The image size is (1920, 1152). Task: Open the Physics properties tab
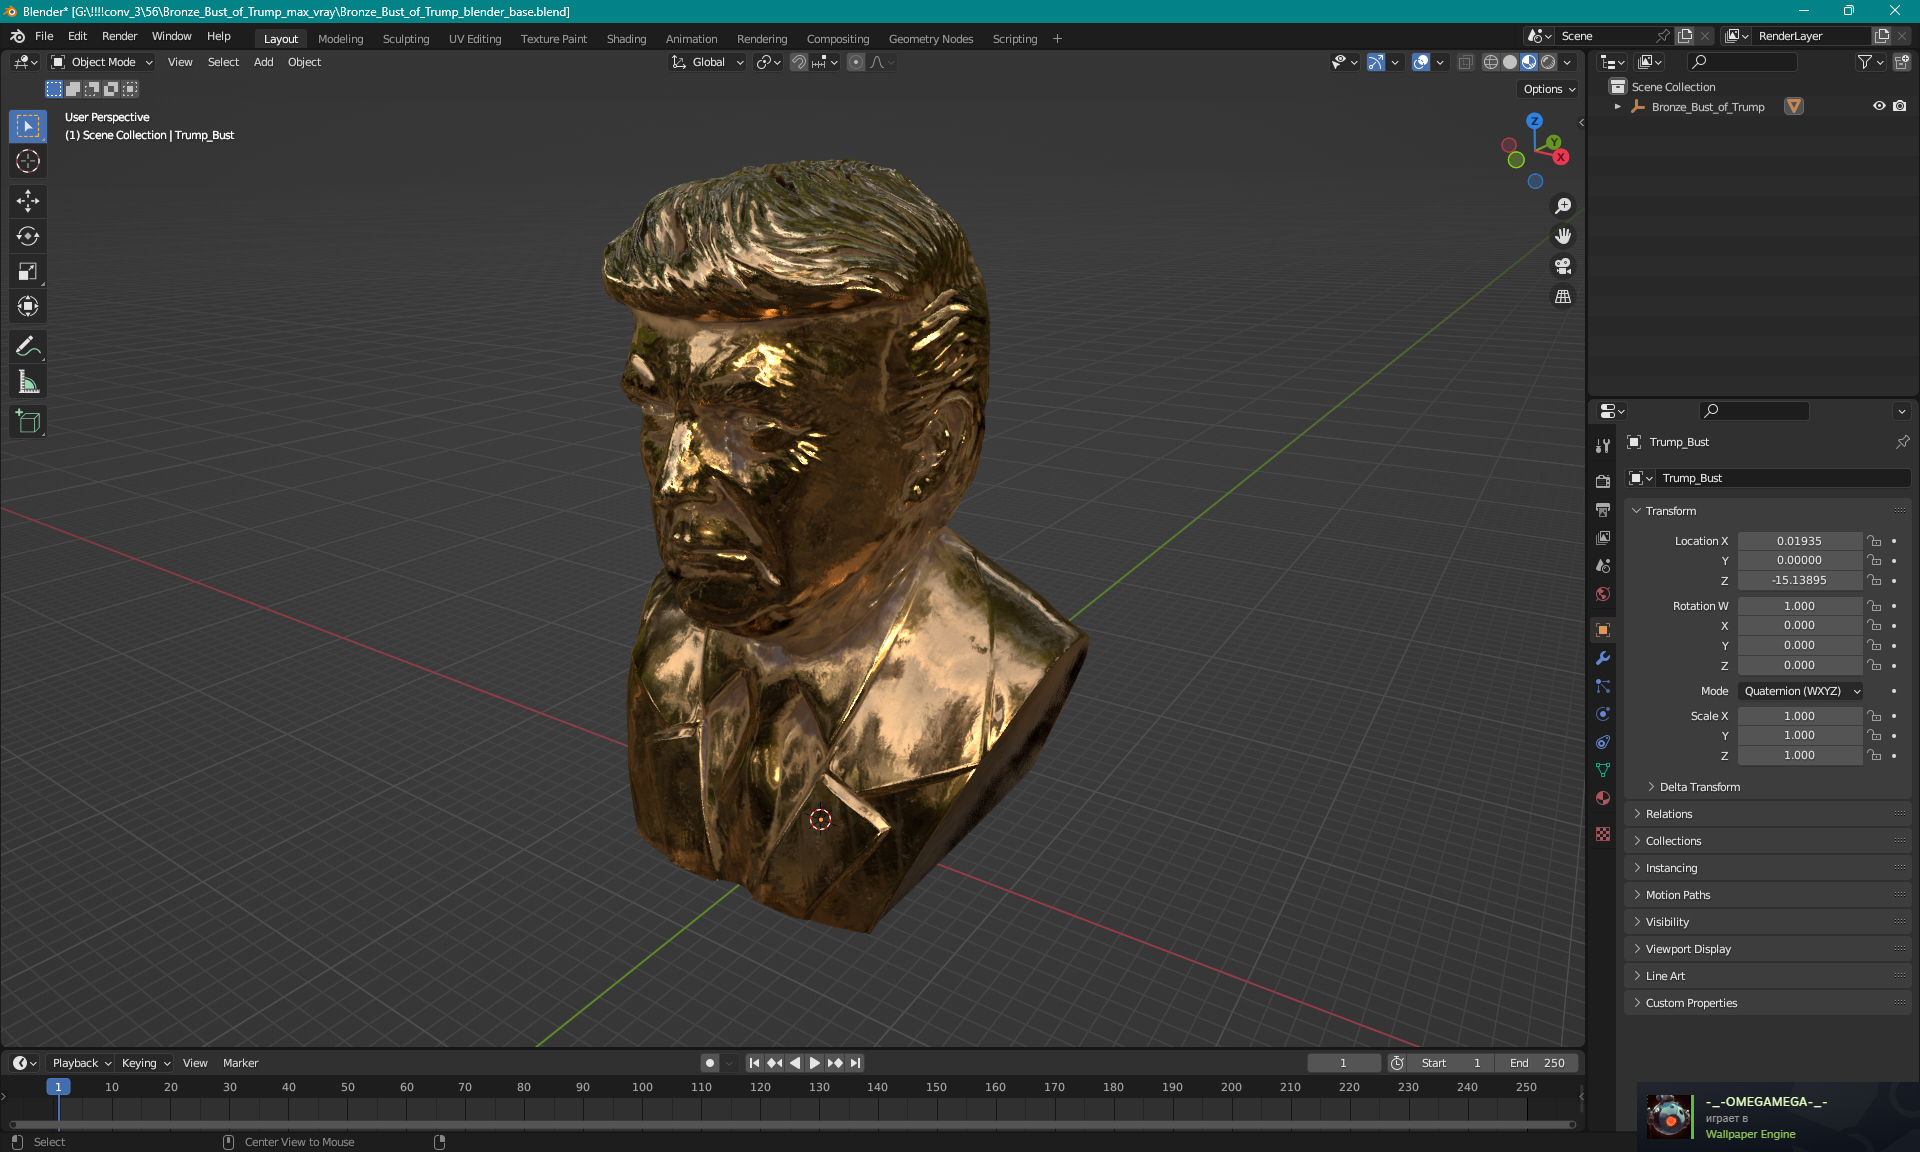(1603, 714)
